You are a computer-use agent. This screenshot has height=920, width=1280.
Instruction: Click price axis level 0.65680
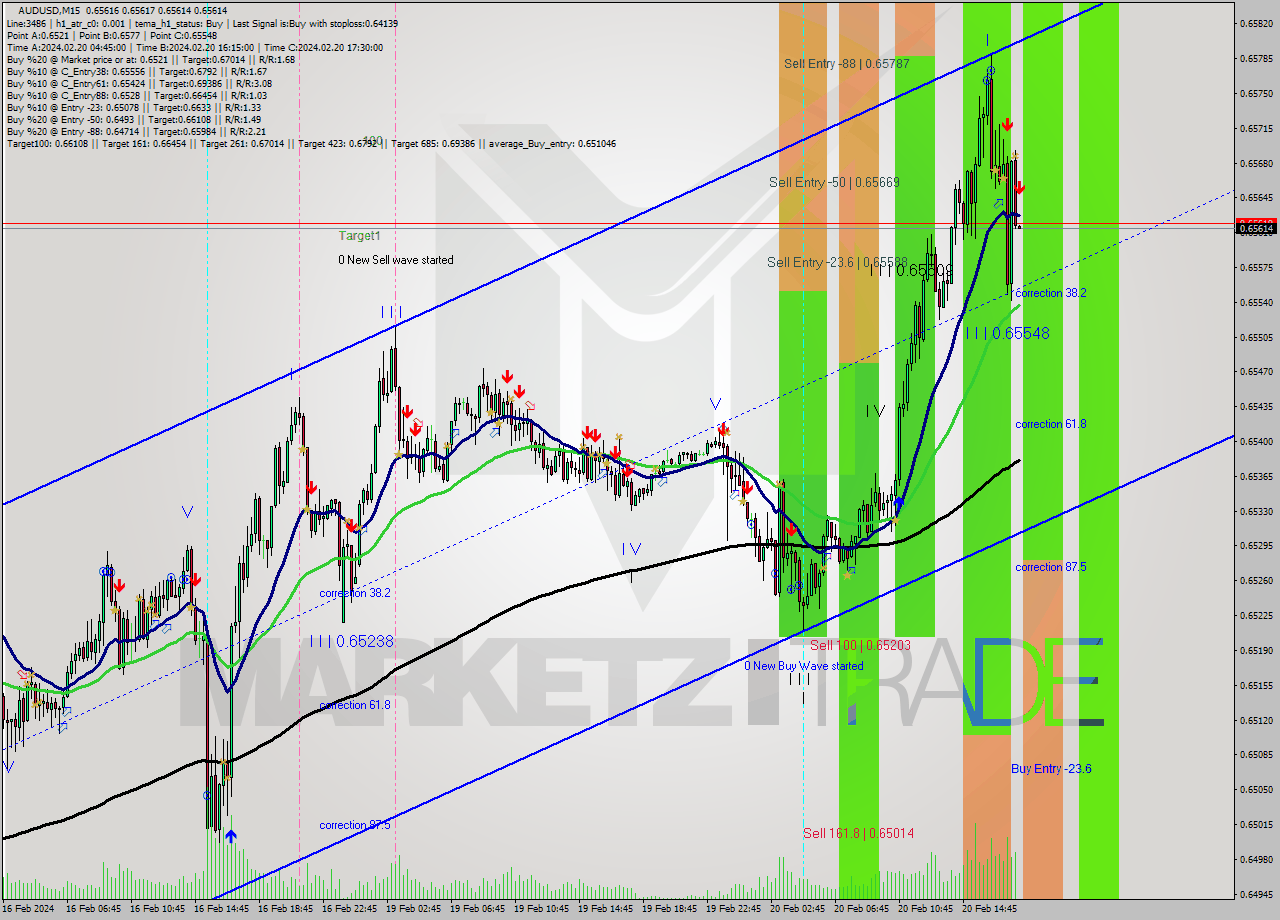tap(1256, 163)
